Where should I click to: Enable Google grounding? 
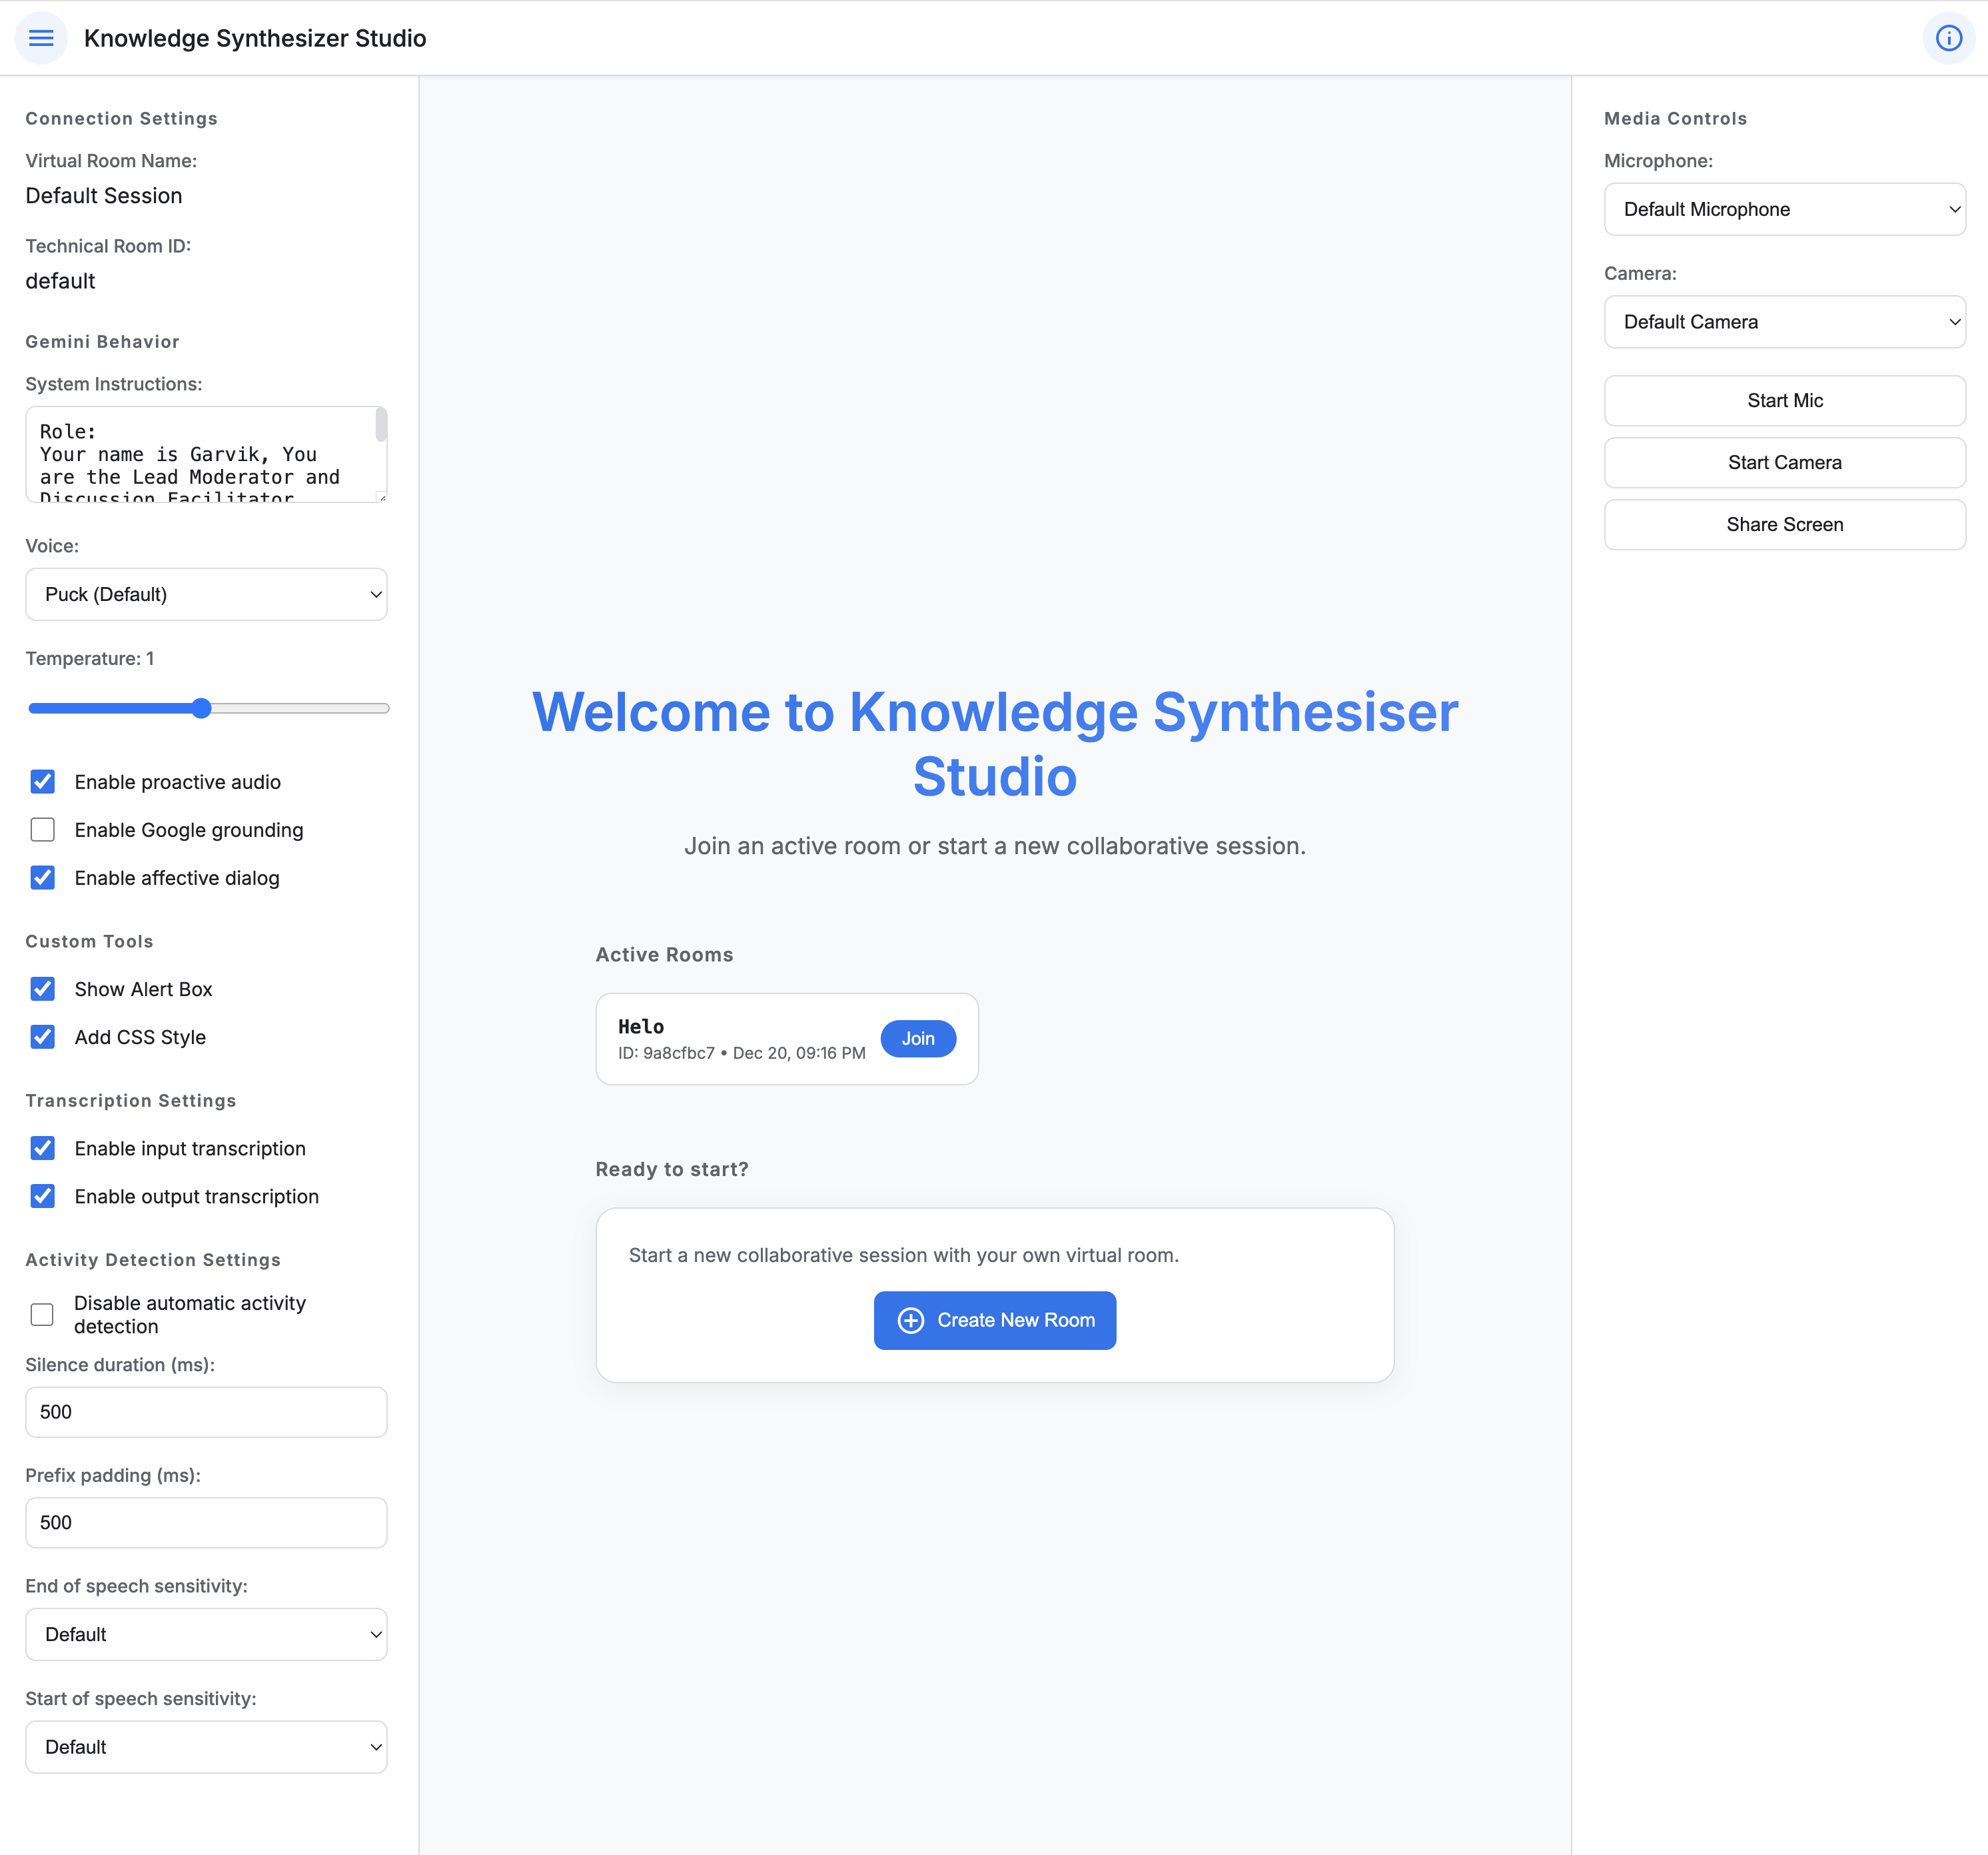(x=42, y=829)
